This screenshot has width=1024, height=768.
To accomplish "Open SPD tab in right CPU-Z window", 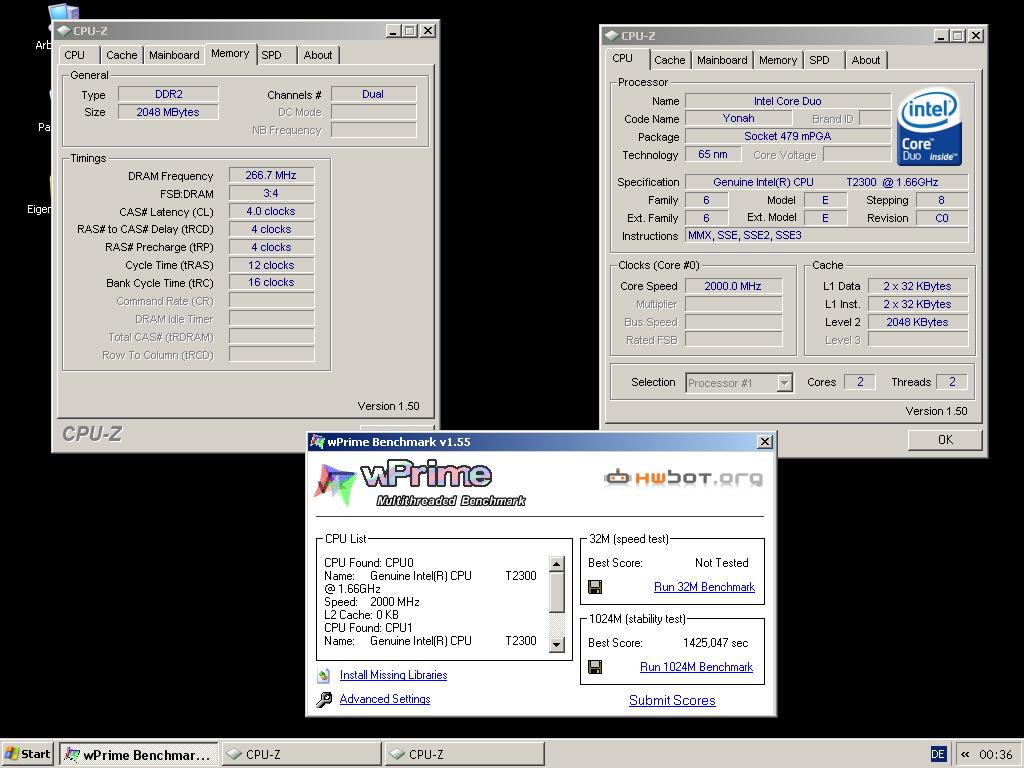I will [822, 60].
